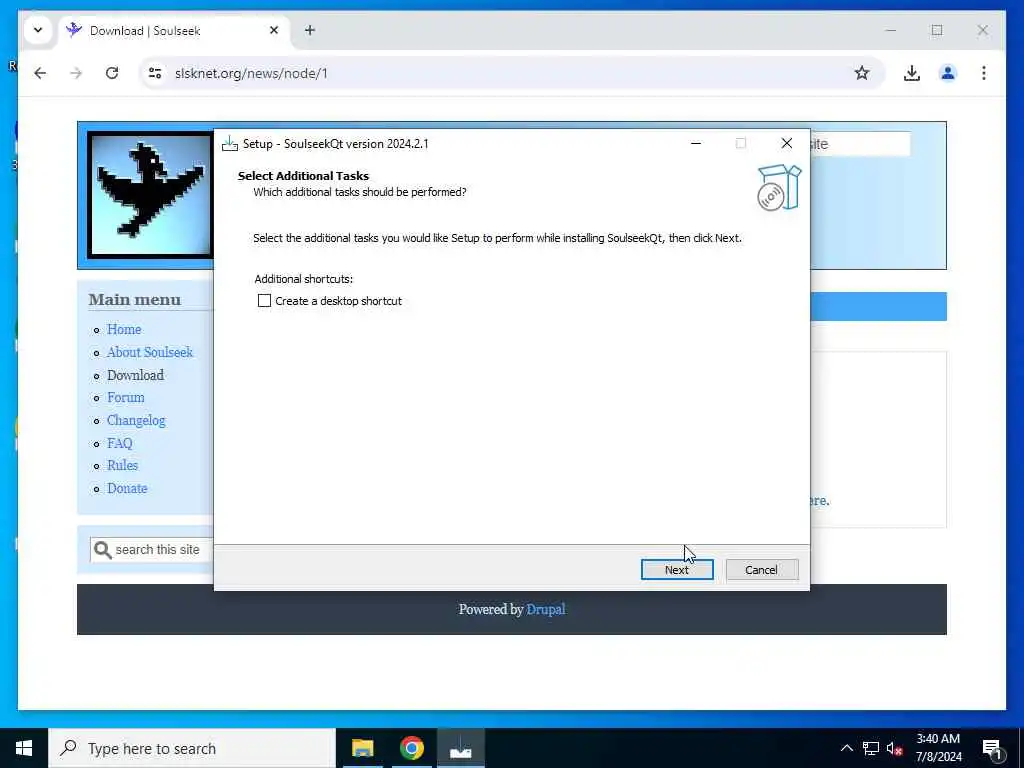
Task: Open Donate link
Action: 127,488
